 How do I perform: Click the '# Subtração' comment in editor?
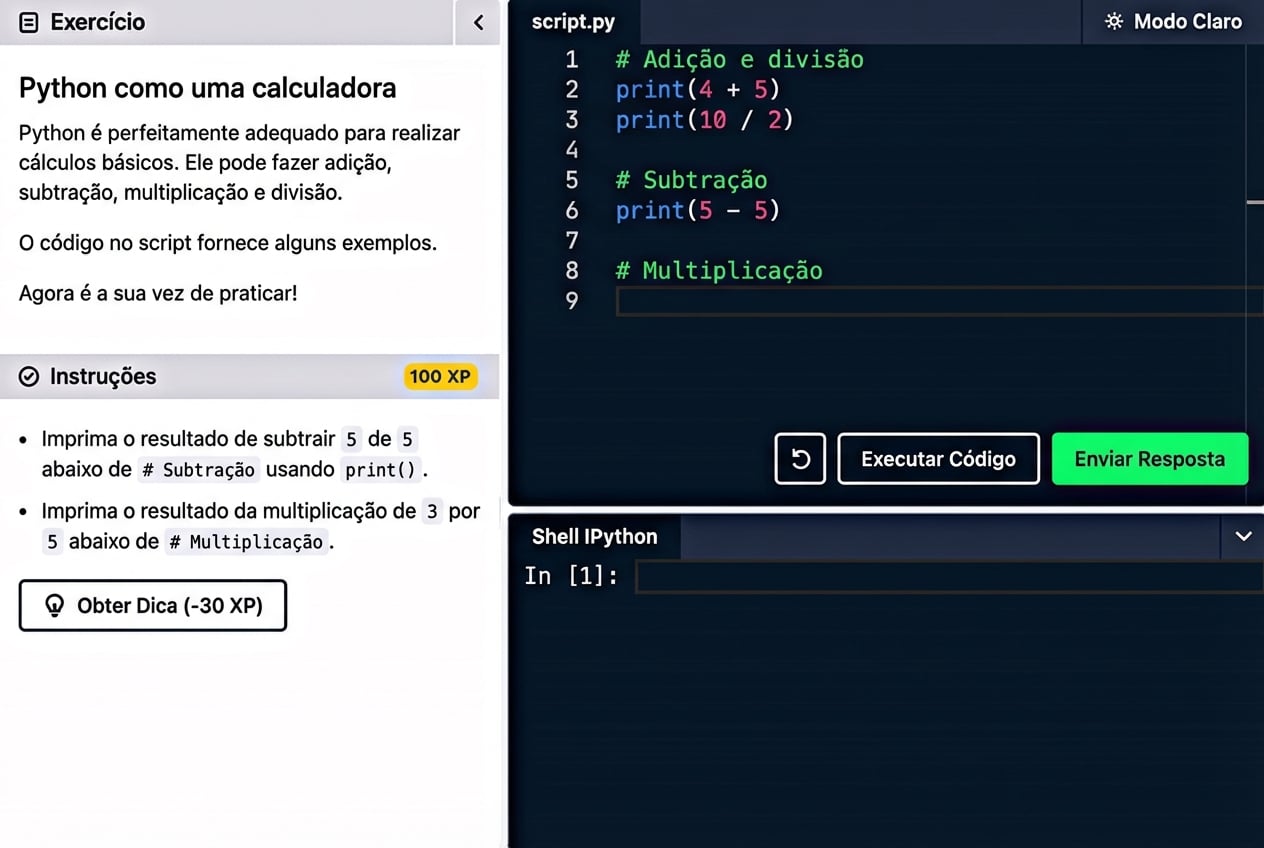pos(692,180)
